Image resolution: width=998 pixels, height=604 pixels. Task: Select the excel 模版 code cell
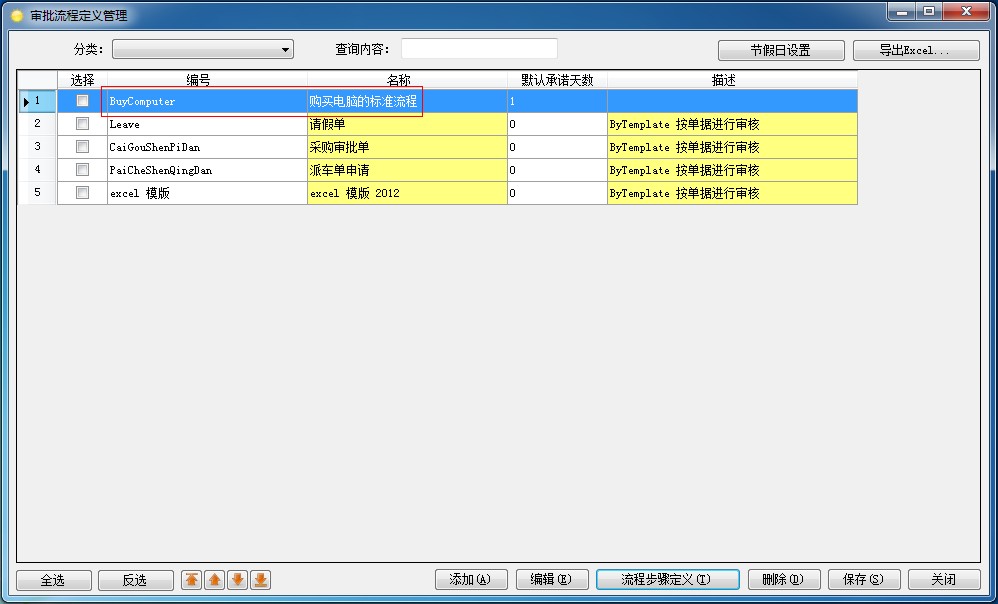207,193
